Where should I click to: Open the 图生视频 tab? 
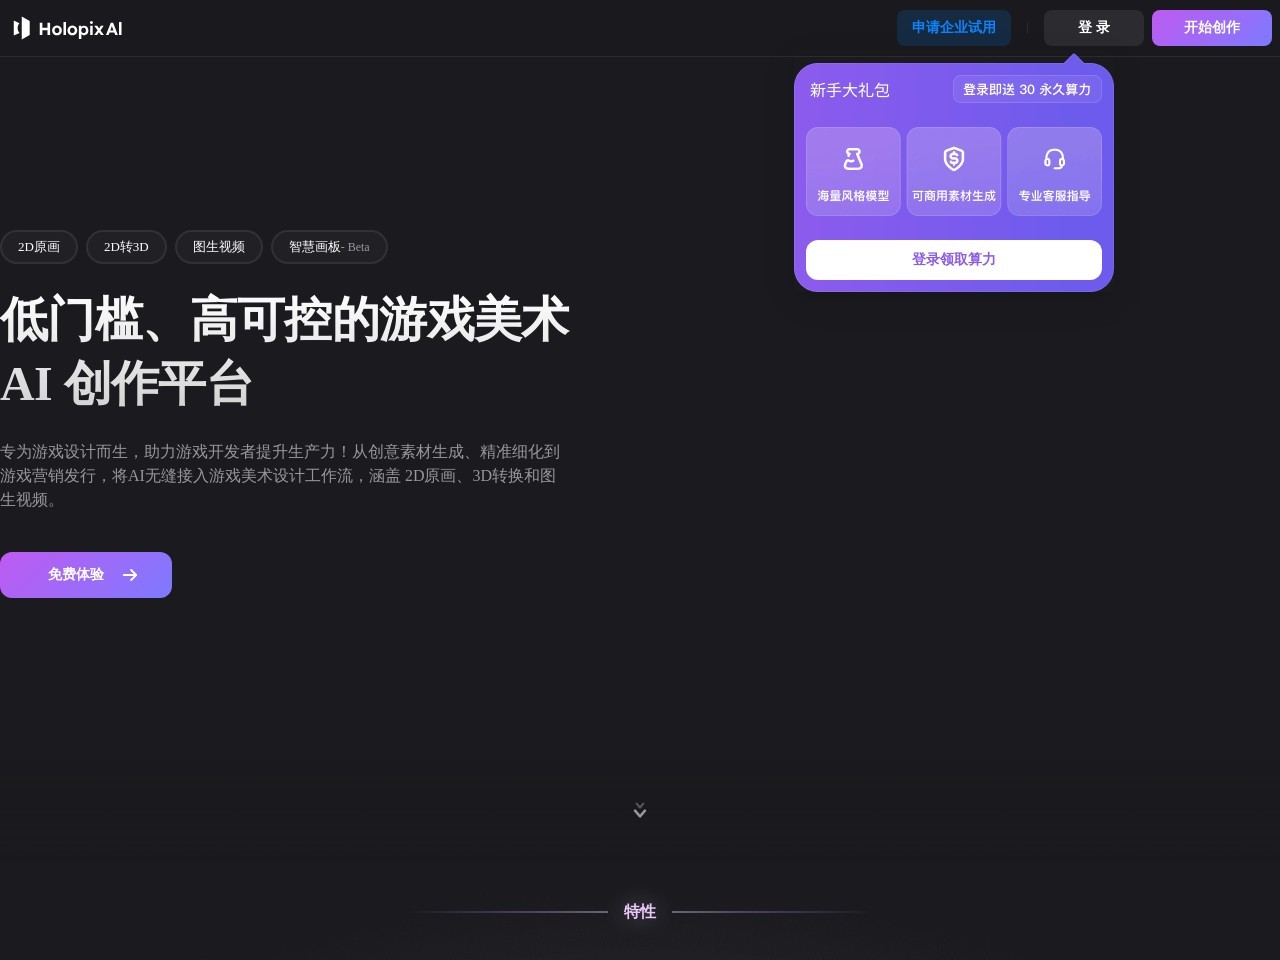coord(219,247)
